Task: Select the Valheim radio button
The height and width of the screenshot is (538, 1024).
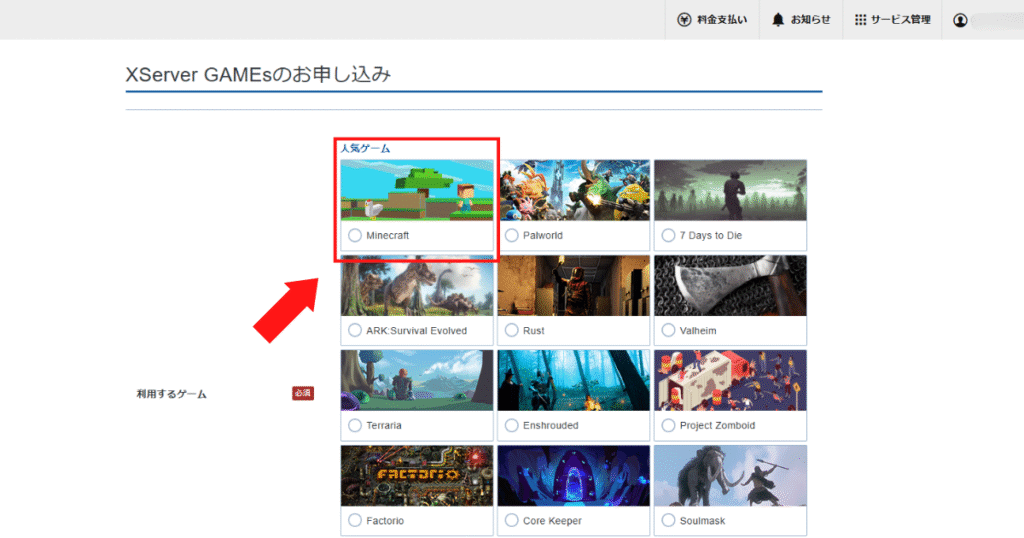Action: pos(668,330)
